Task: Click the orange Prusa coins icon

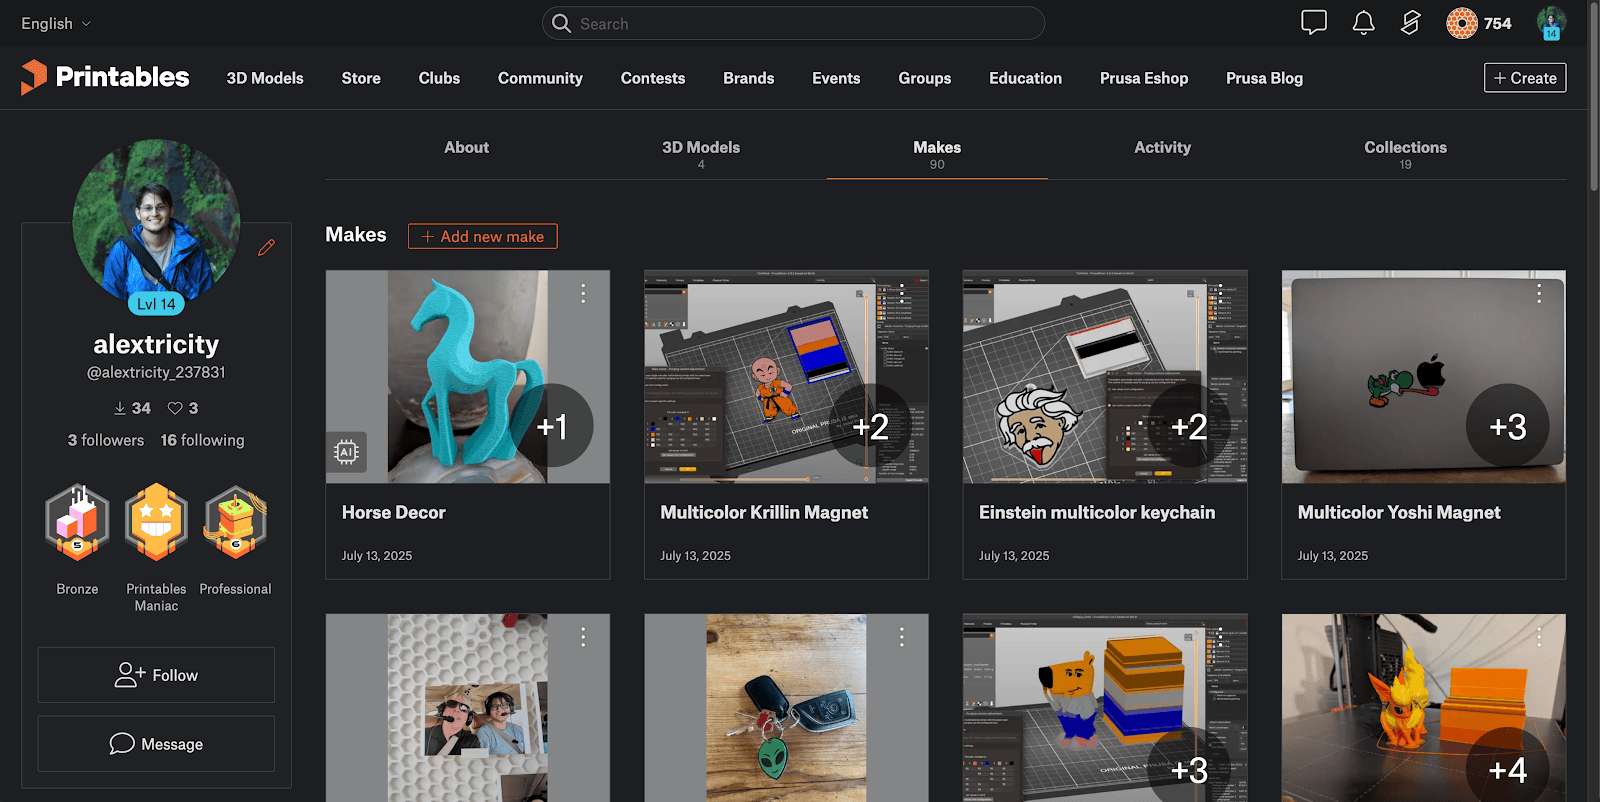Action: click(x=1461, y=23)
